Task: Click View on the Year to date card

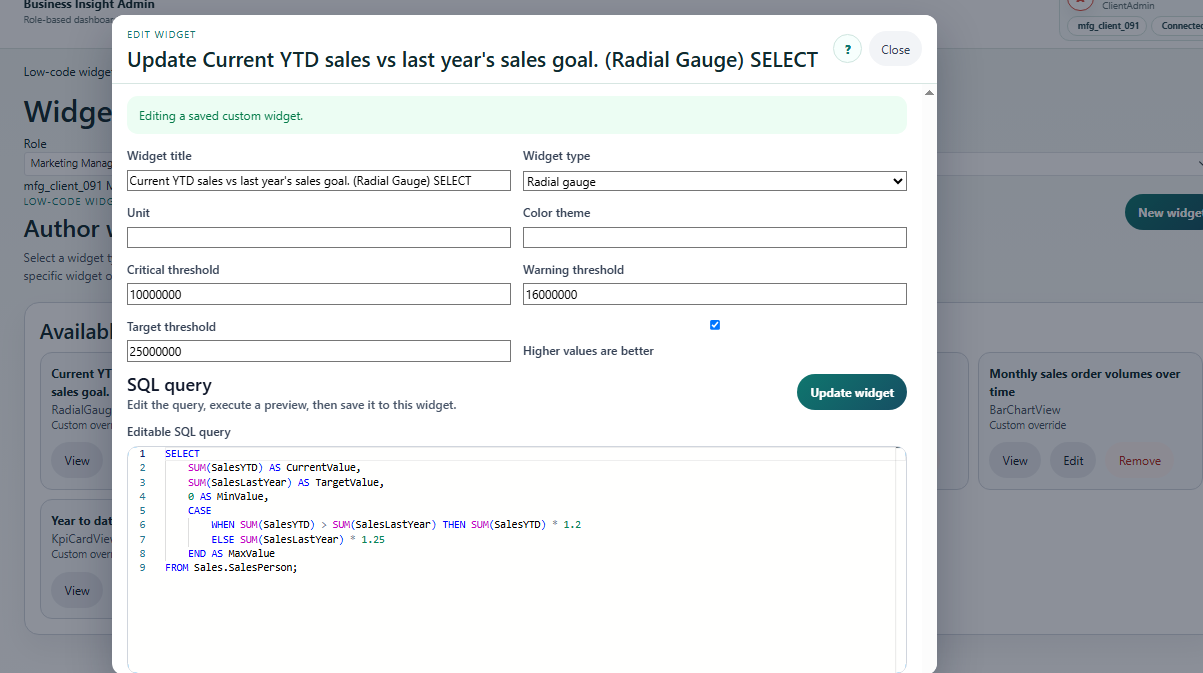Action: point(77,590)
